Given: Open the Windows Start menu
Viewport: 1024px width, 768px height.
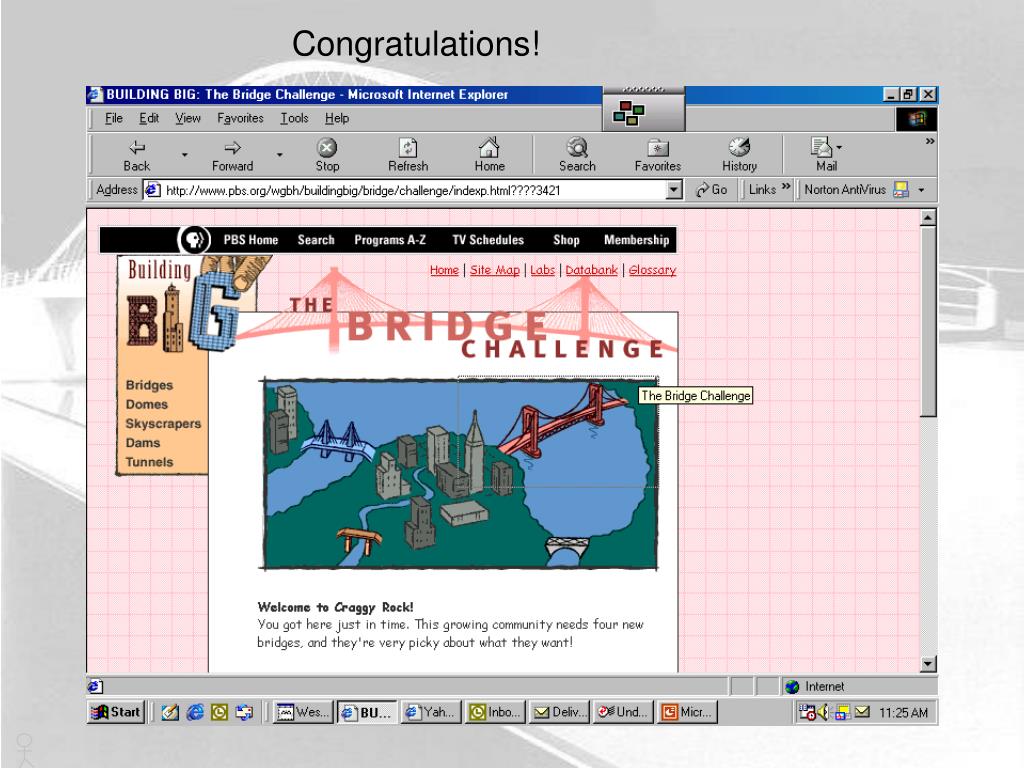Looking at the screenshot, I should [x=116, y=712].
